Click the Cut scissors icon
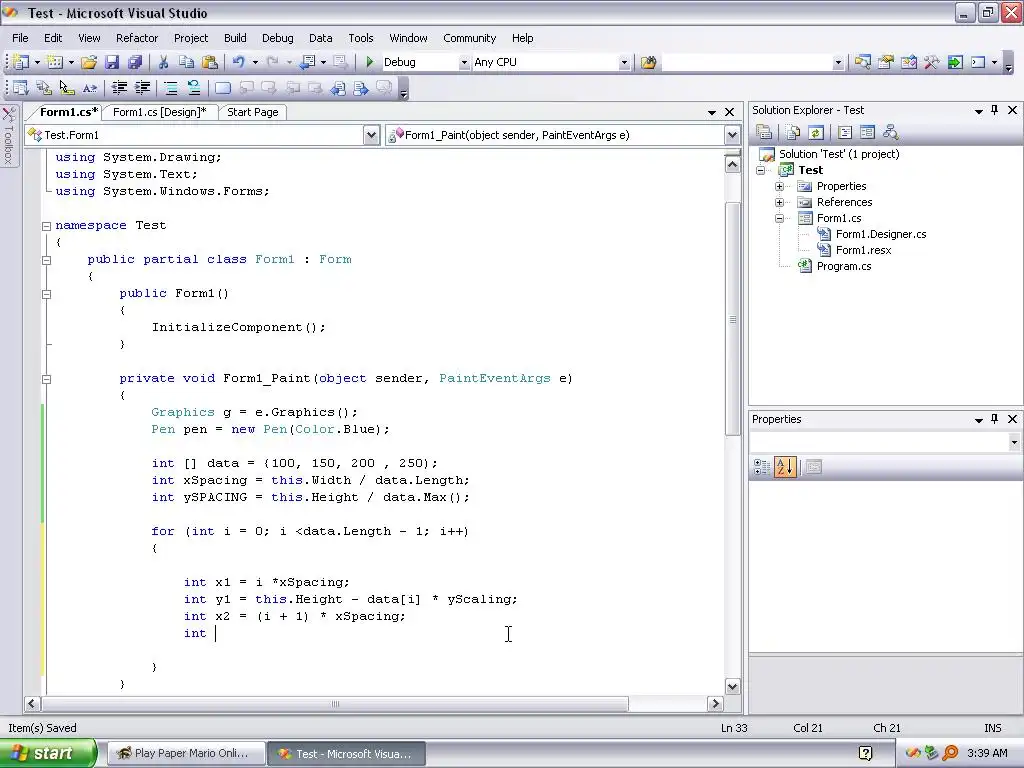1024x768 pixels. pyautogui.click(x=163, y=62)
